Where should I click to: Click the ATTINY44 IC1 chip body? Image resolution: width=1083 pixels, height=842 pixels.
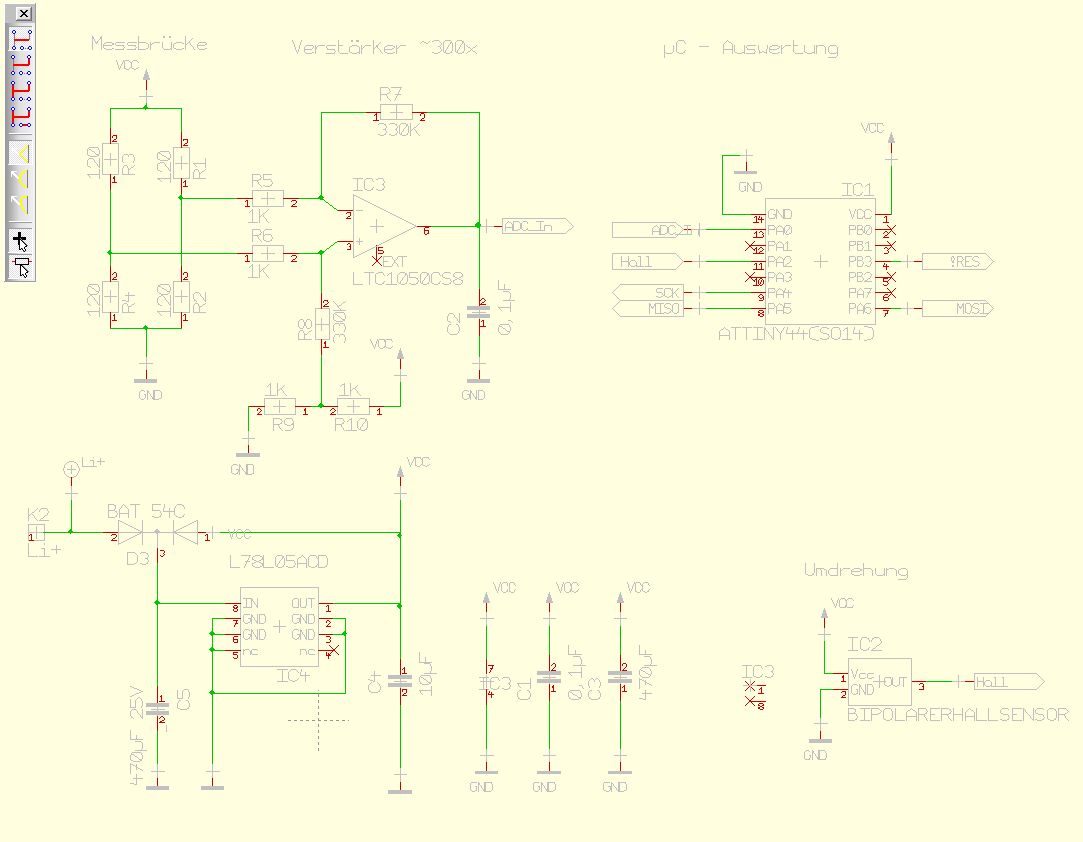[x=820, y=261]
